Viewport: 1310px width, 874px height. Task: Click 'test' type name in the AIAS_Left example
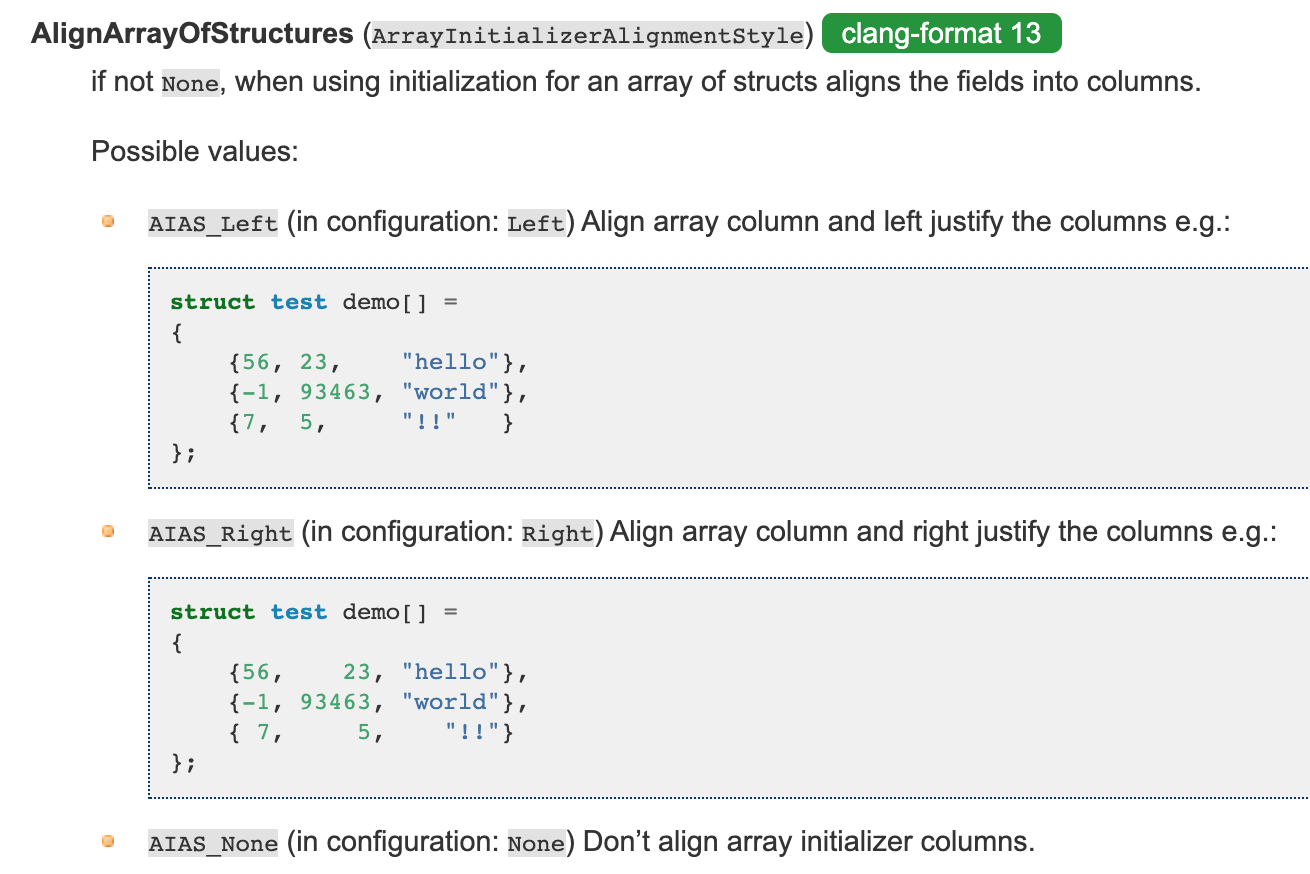tap(299, 302)
